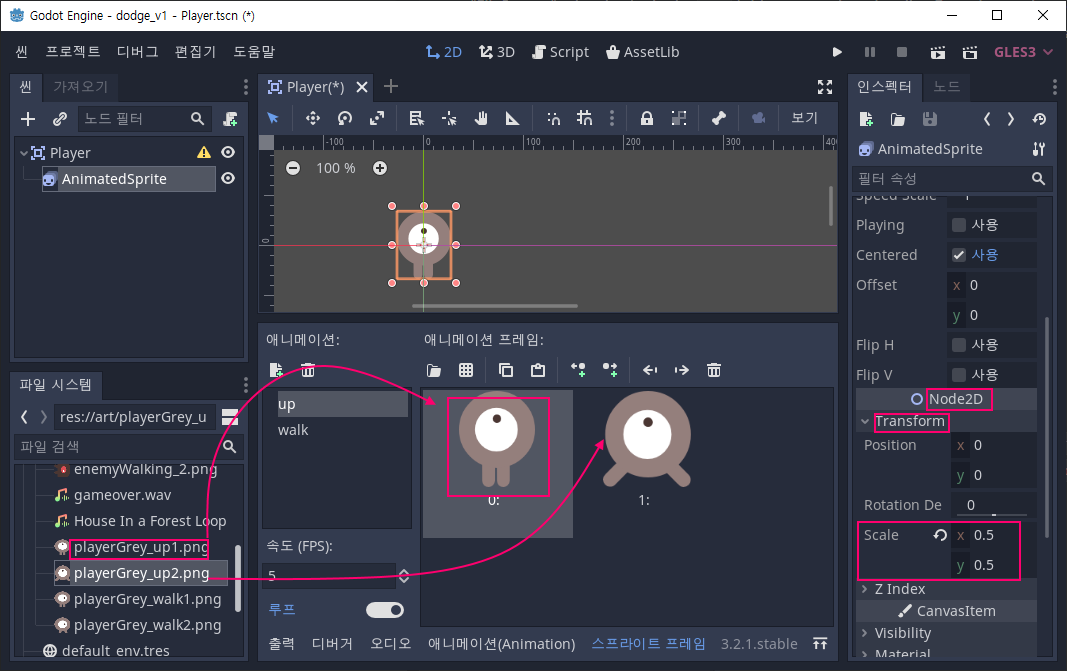The height and width of the screenshot is (671, 1067).
Task: Activate the Ruler Mode tool
Action: tap(512, 118)
